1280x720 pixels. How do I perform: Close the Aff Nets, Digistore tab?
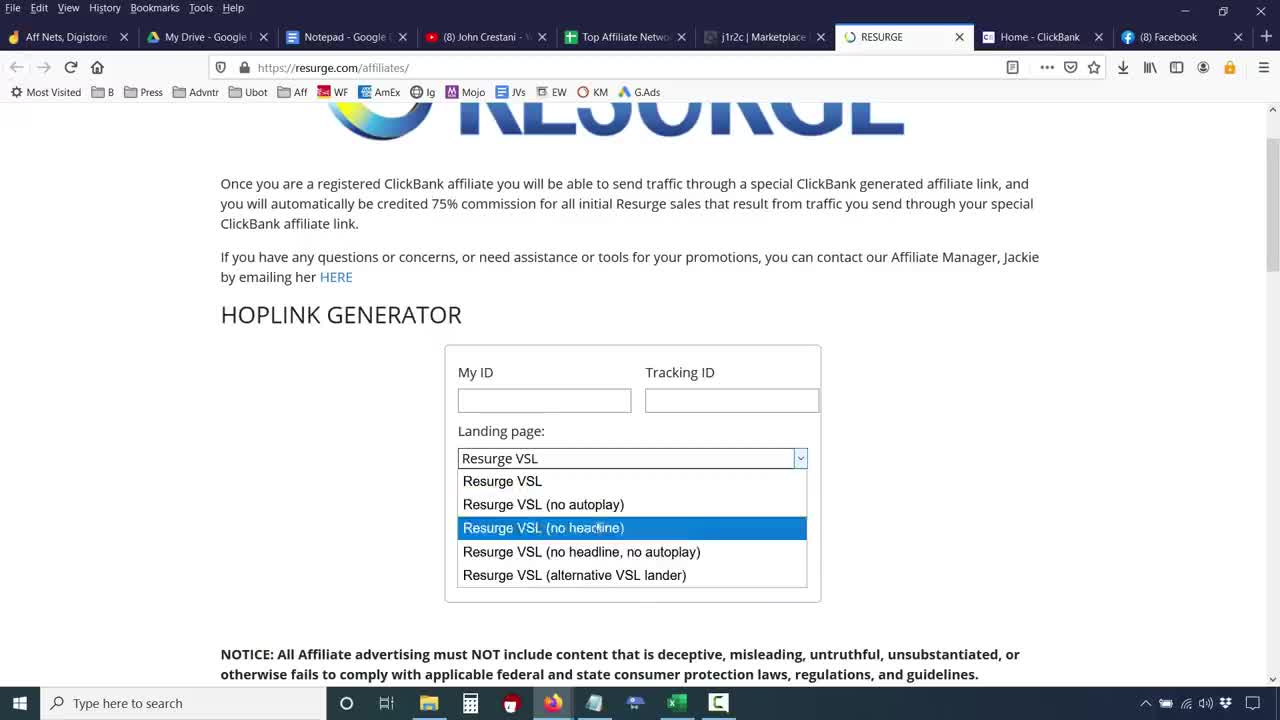(x=124, y=37)
